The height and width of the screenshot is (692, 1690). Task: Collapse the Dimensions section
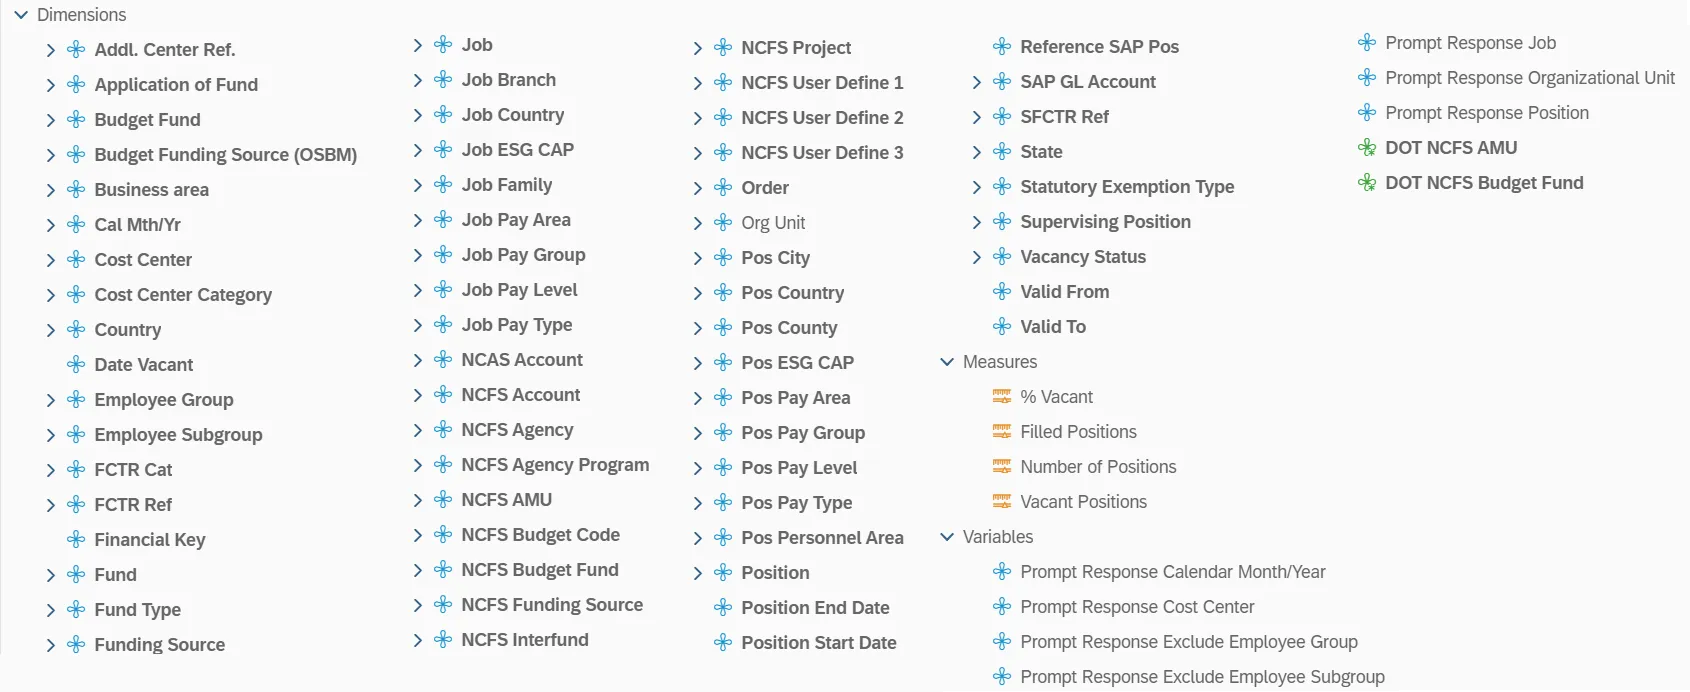[x=21, y=15]
